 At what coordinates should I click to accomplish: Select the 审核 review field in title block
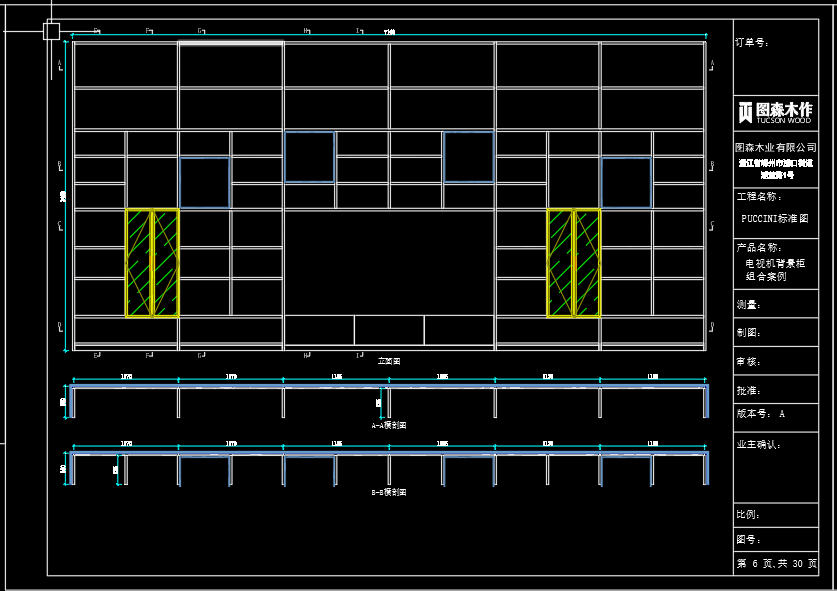click(748, 361)
